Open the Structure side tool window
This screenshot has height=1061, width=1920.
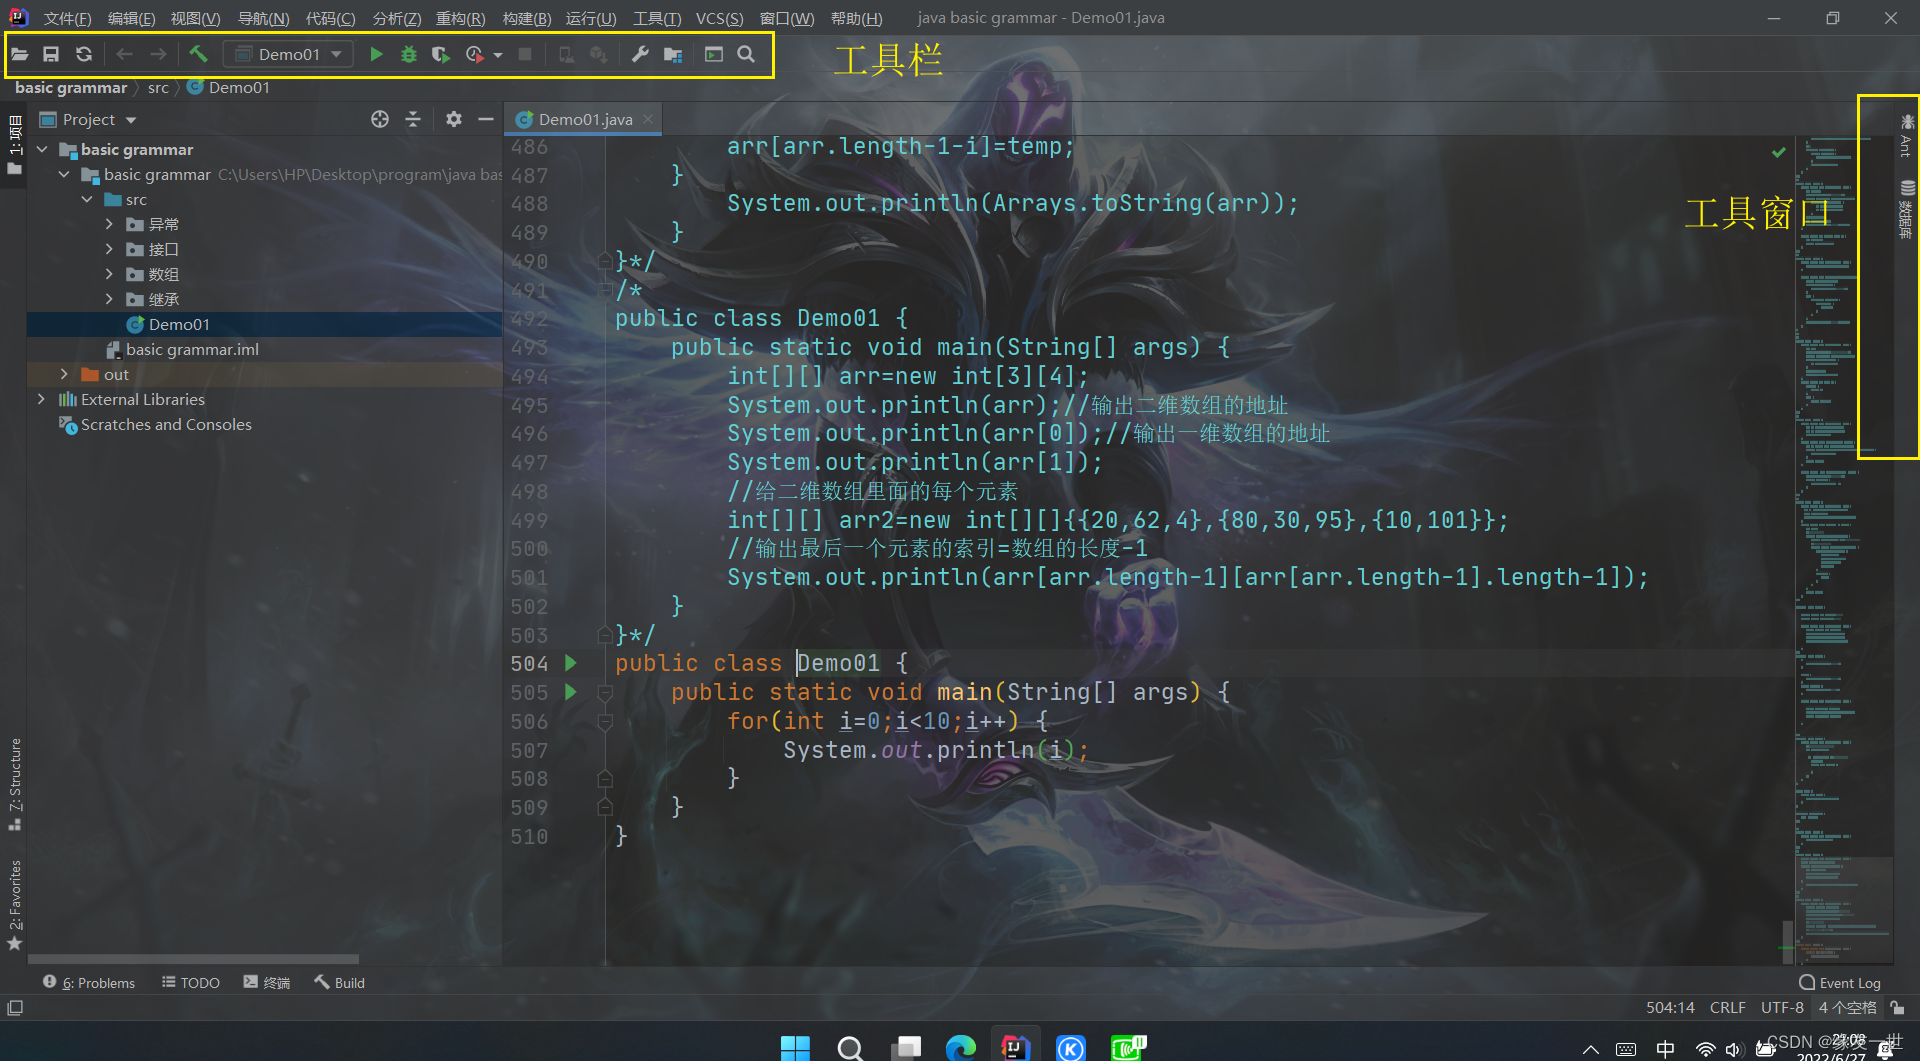point(14,783)
